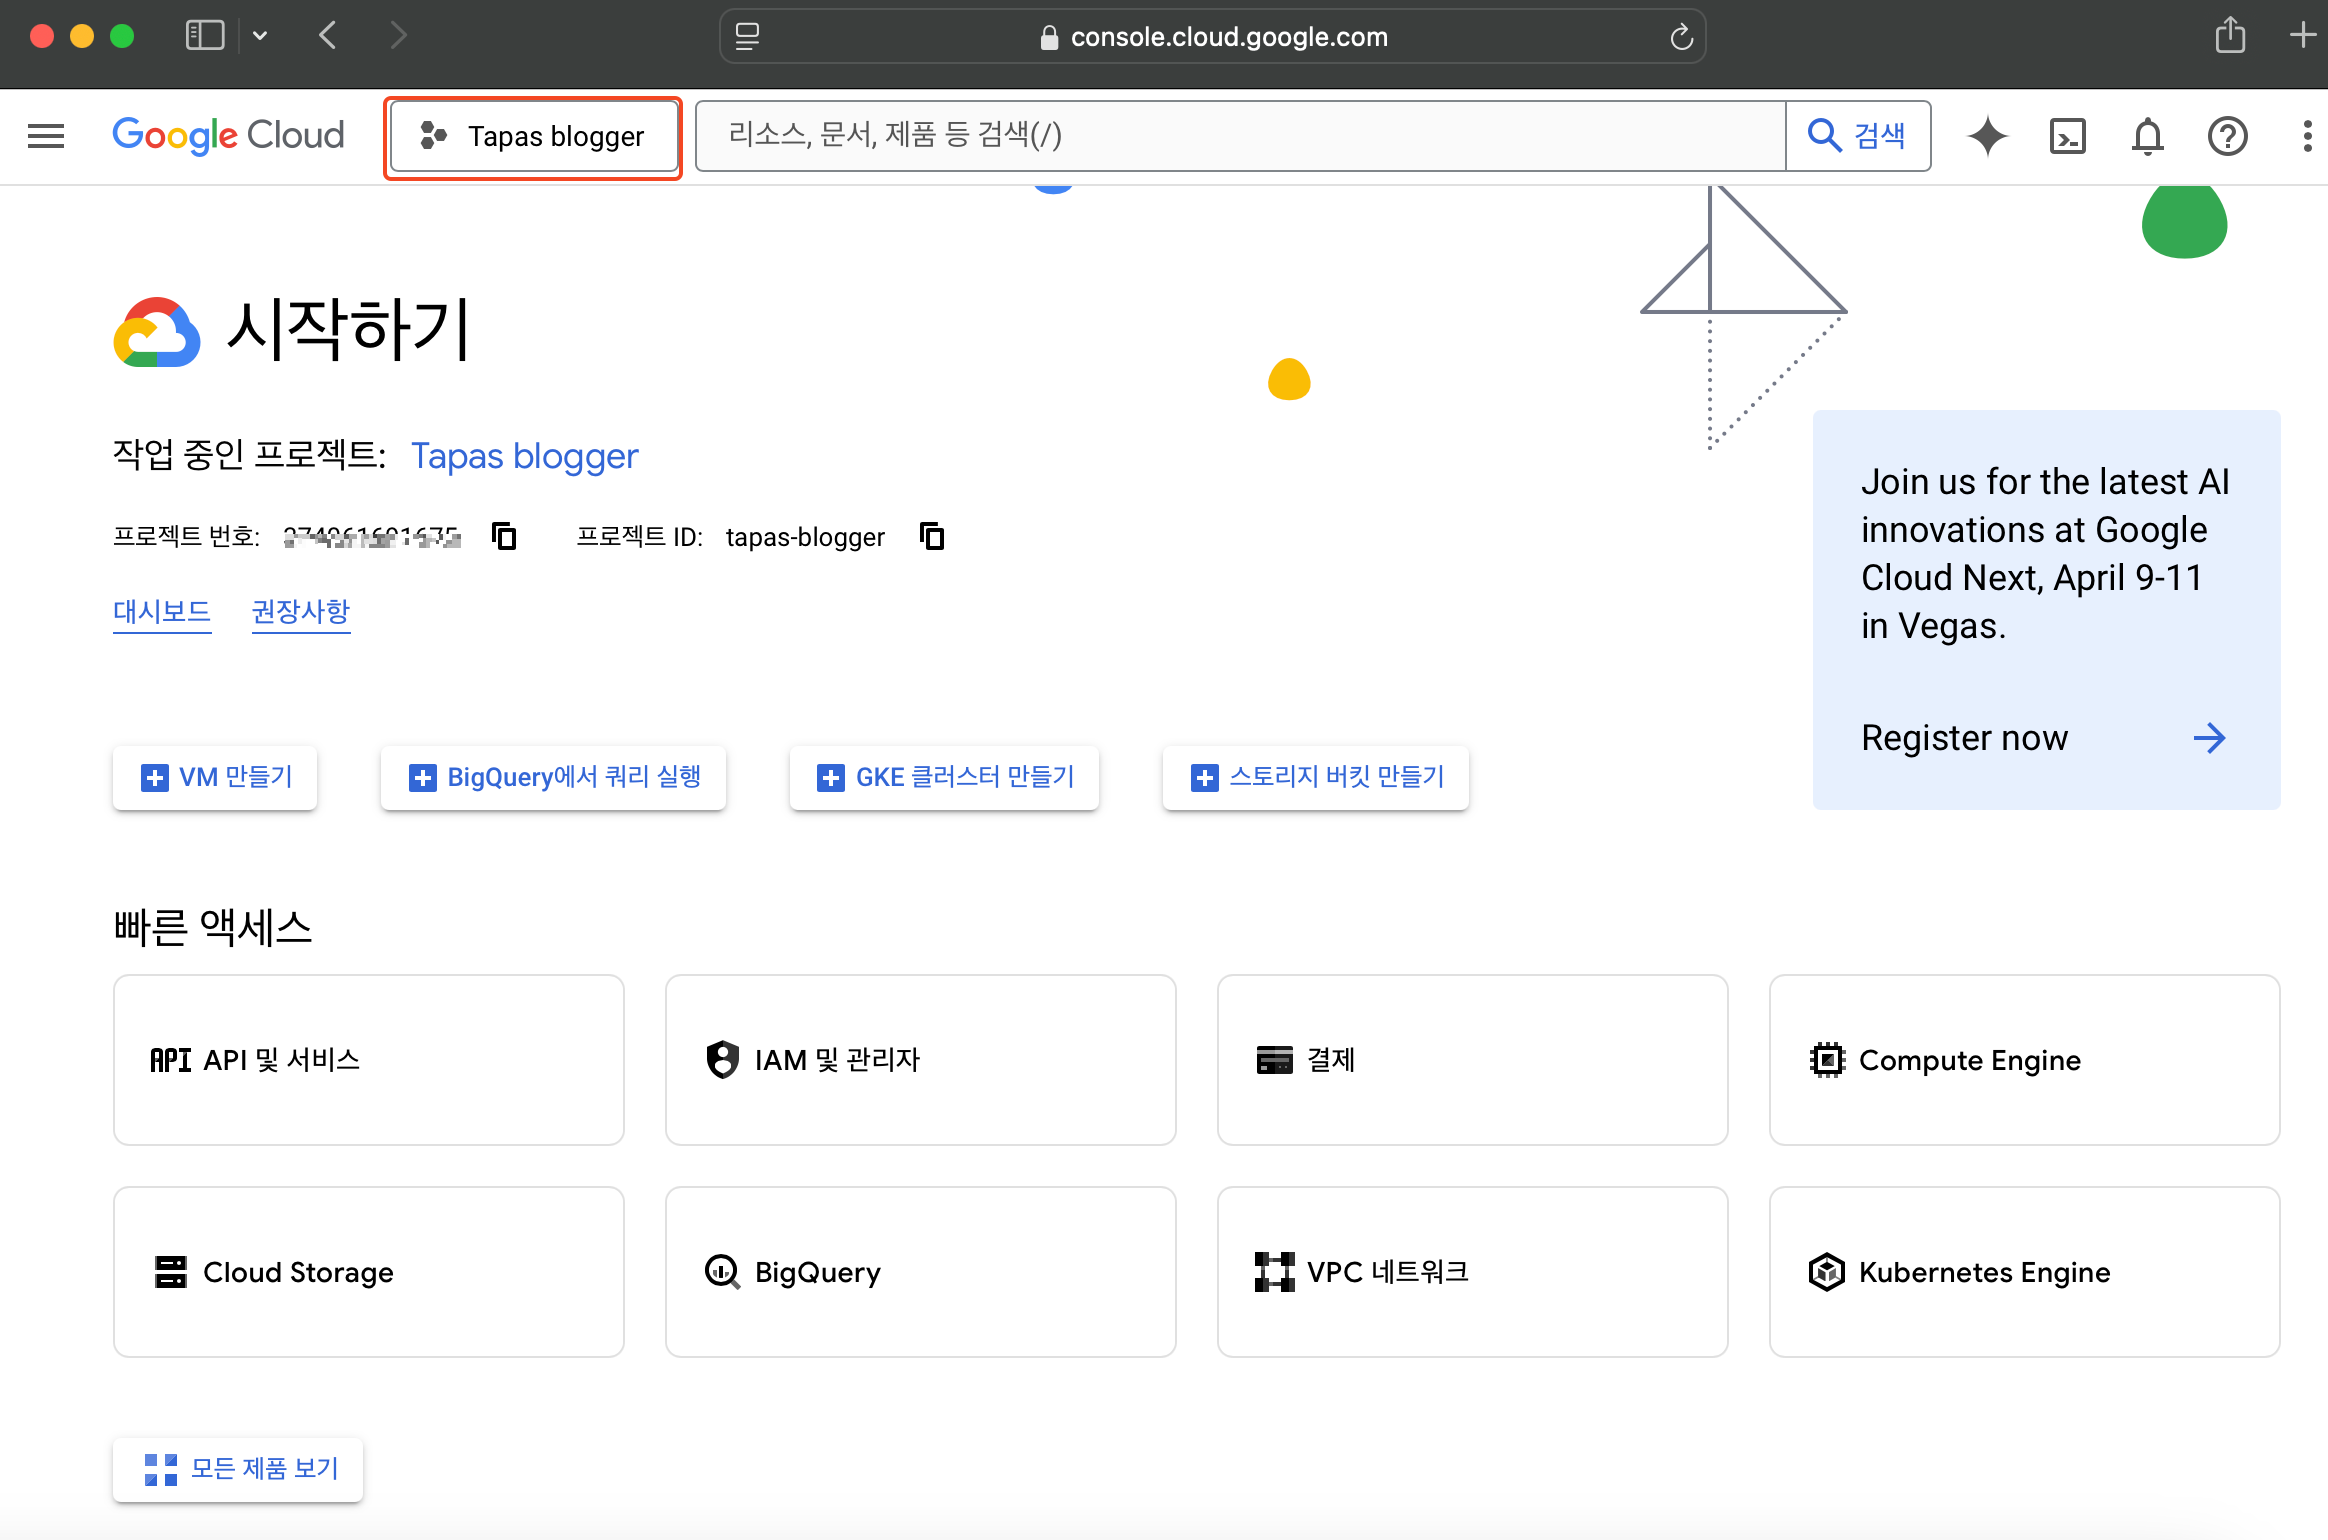Open the 권장사항 recommendations link
Screen dimensions: 2328x1540
tap(301, 611)
